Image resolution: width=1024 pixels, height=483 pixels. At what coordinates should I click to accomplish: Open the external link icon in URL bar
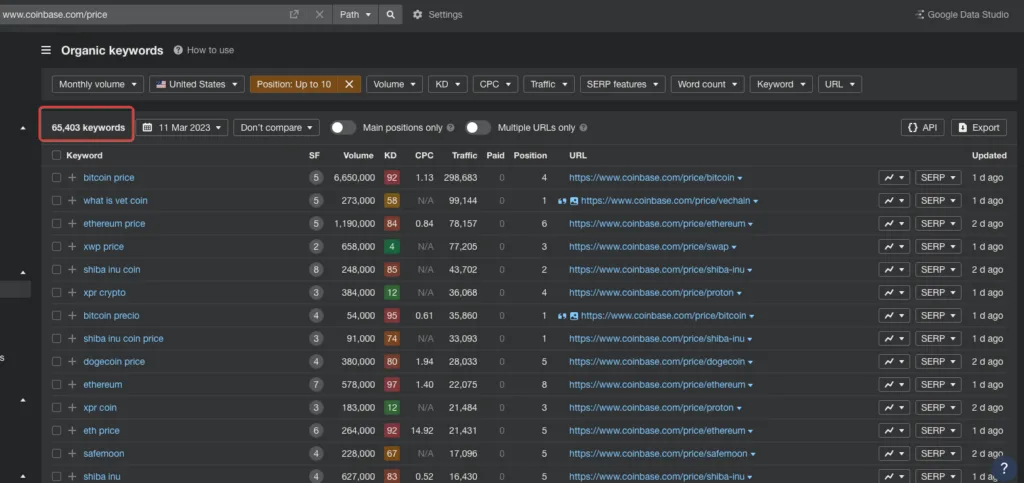[294, 14]
